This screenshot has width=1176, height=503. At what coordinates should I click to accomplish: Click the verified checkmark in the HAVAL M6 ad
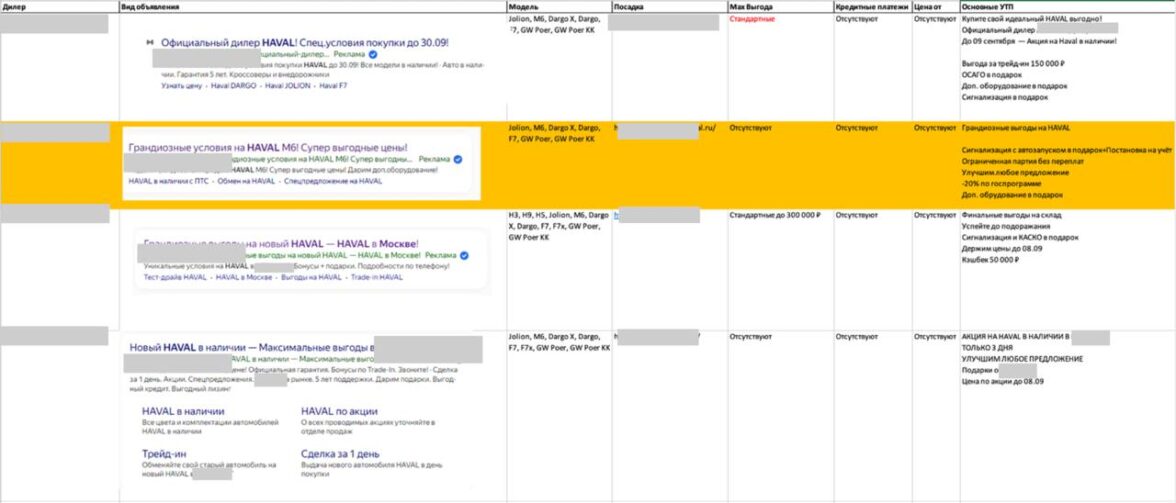458,160
